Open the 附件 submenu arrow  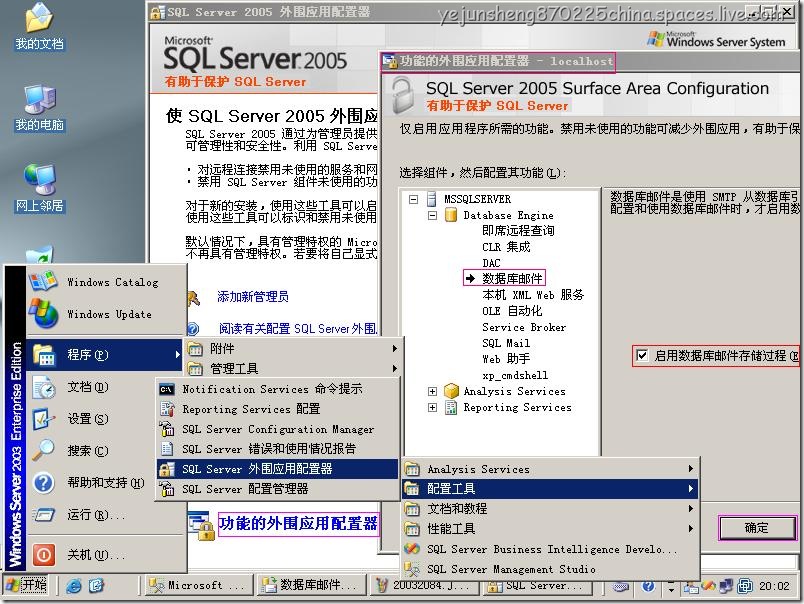394,349
